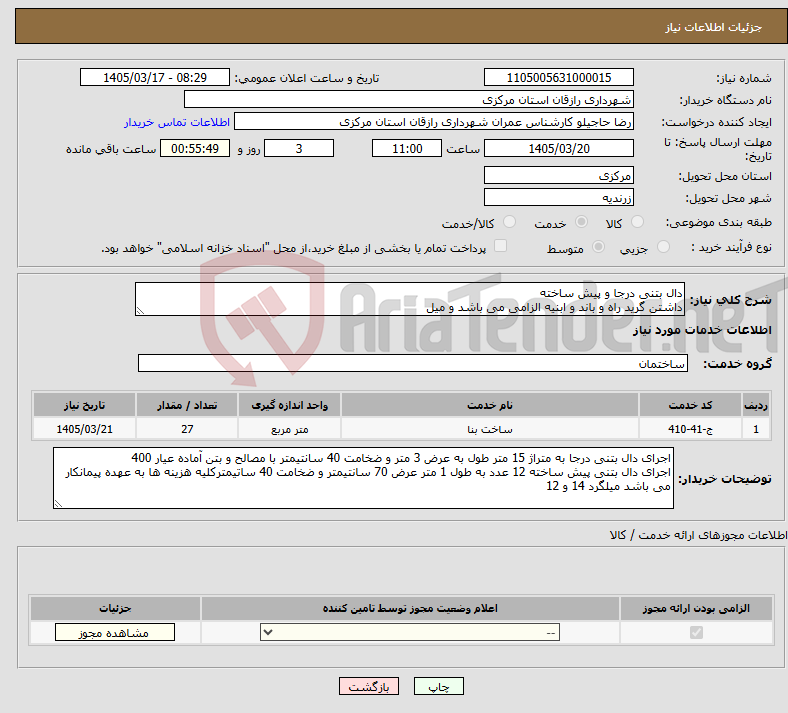Click the ساخت بنا service name cell

[x=489, y=429]
